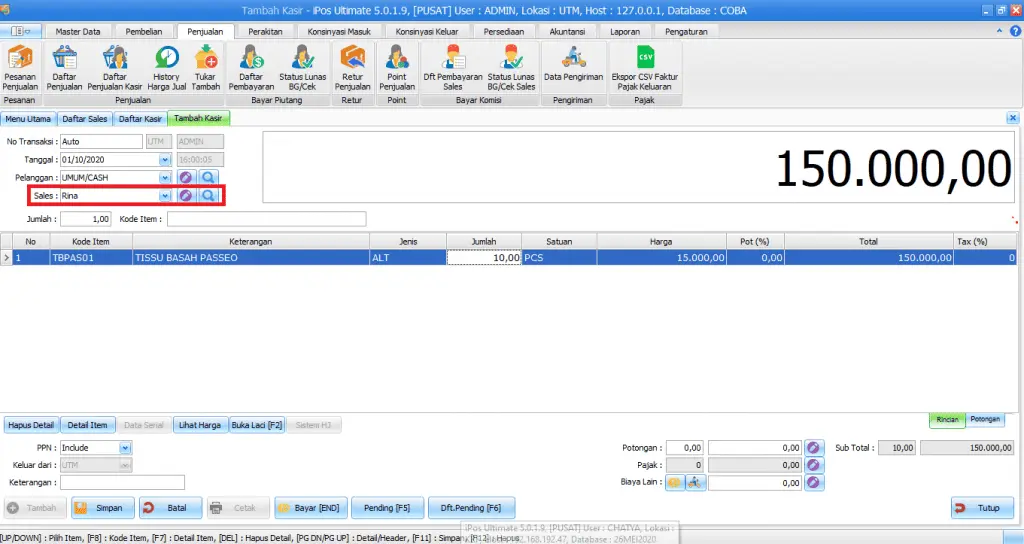This screenshot has width=1024, height=544.
Task: Click the Lihat Harga button
Action: (x=200, y=425)
